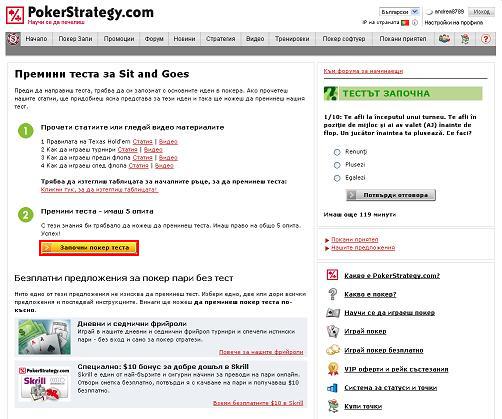The width and height of the screenshot is (502, 419).
Task: Open the Покер софтуер menu item
Action: tap(344, 39)
